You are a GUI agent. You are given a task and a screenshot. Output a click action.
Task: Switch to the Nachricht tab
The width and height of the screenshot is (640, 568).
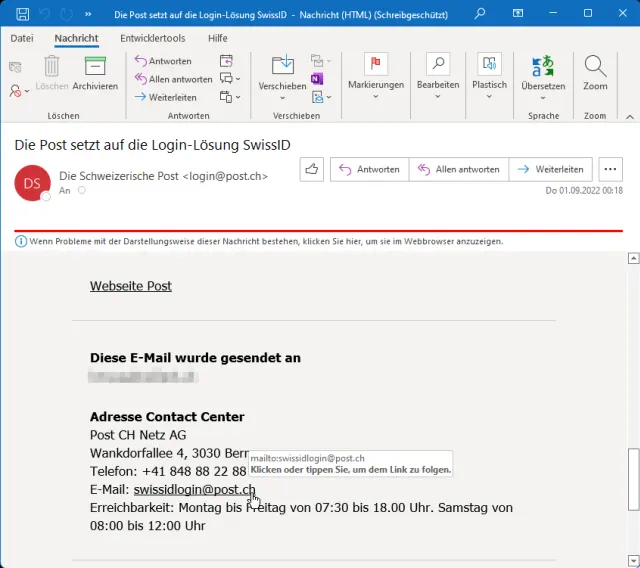tap(76, 38)
